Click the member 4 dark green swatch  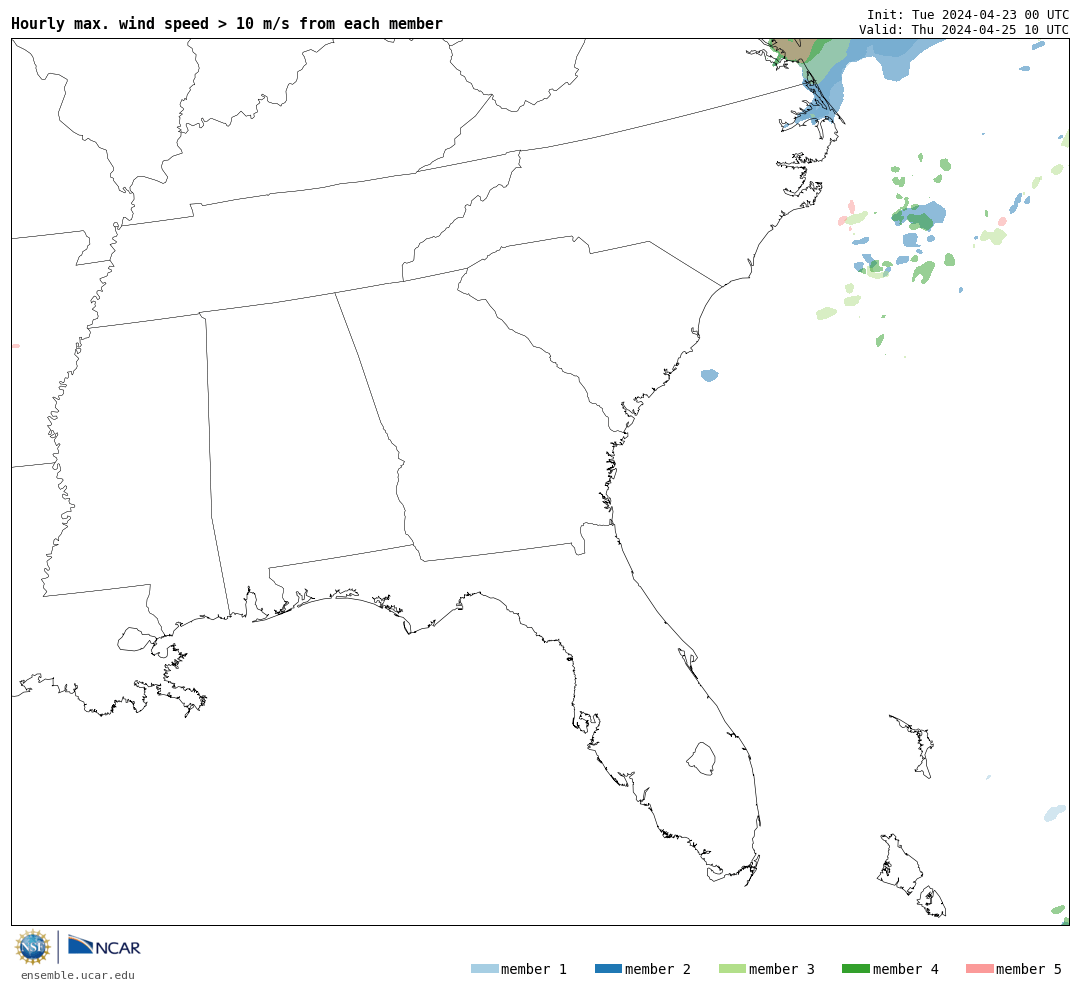[x=855, y=968]
